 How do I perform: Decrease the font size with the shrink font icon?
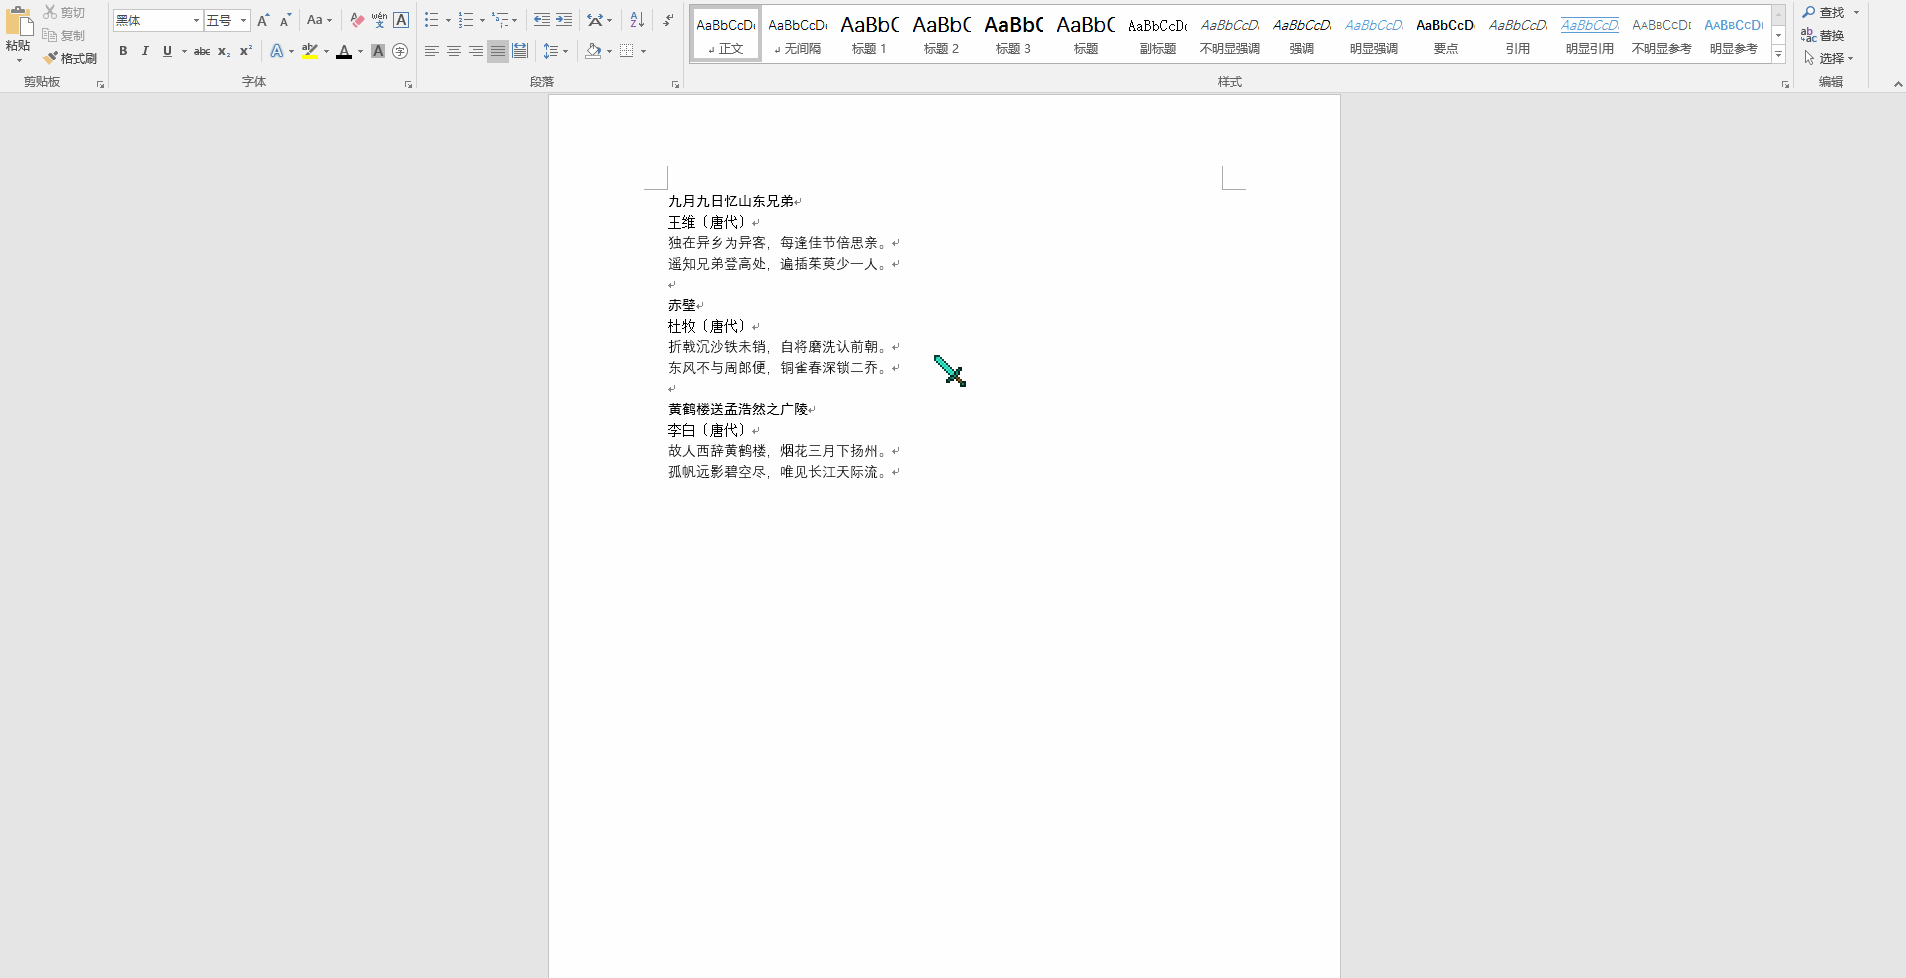click(x=285, y=20)
